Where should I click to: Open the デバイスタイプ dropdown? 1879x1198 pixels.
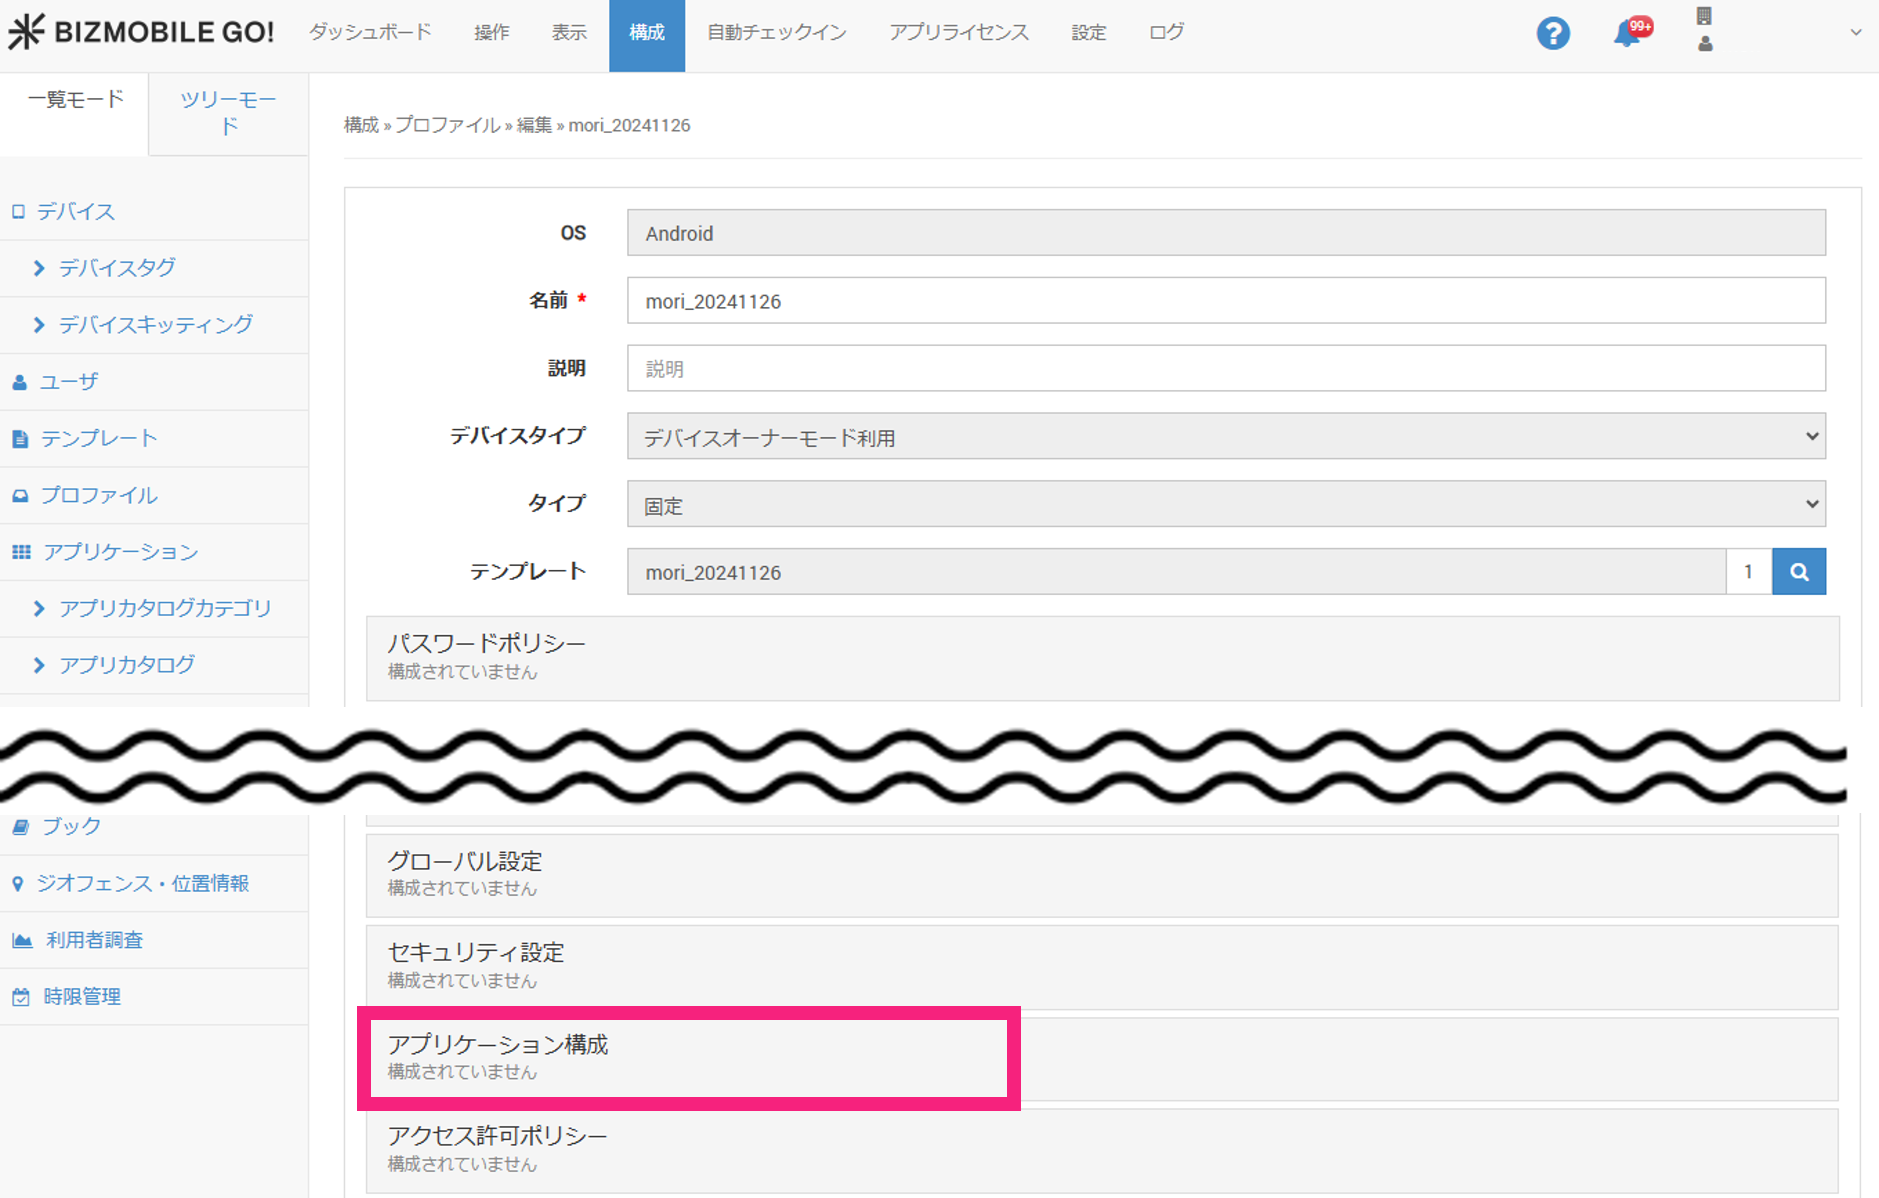tap(1225, 437)
